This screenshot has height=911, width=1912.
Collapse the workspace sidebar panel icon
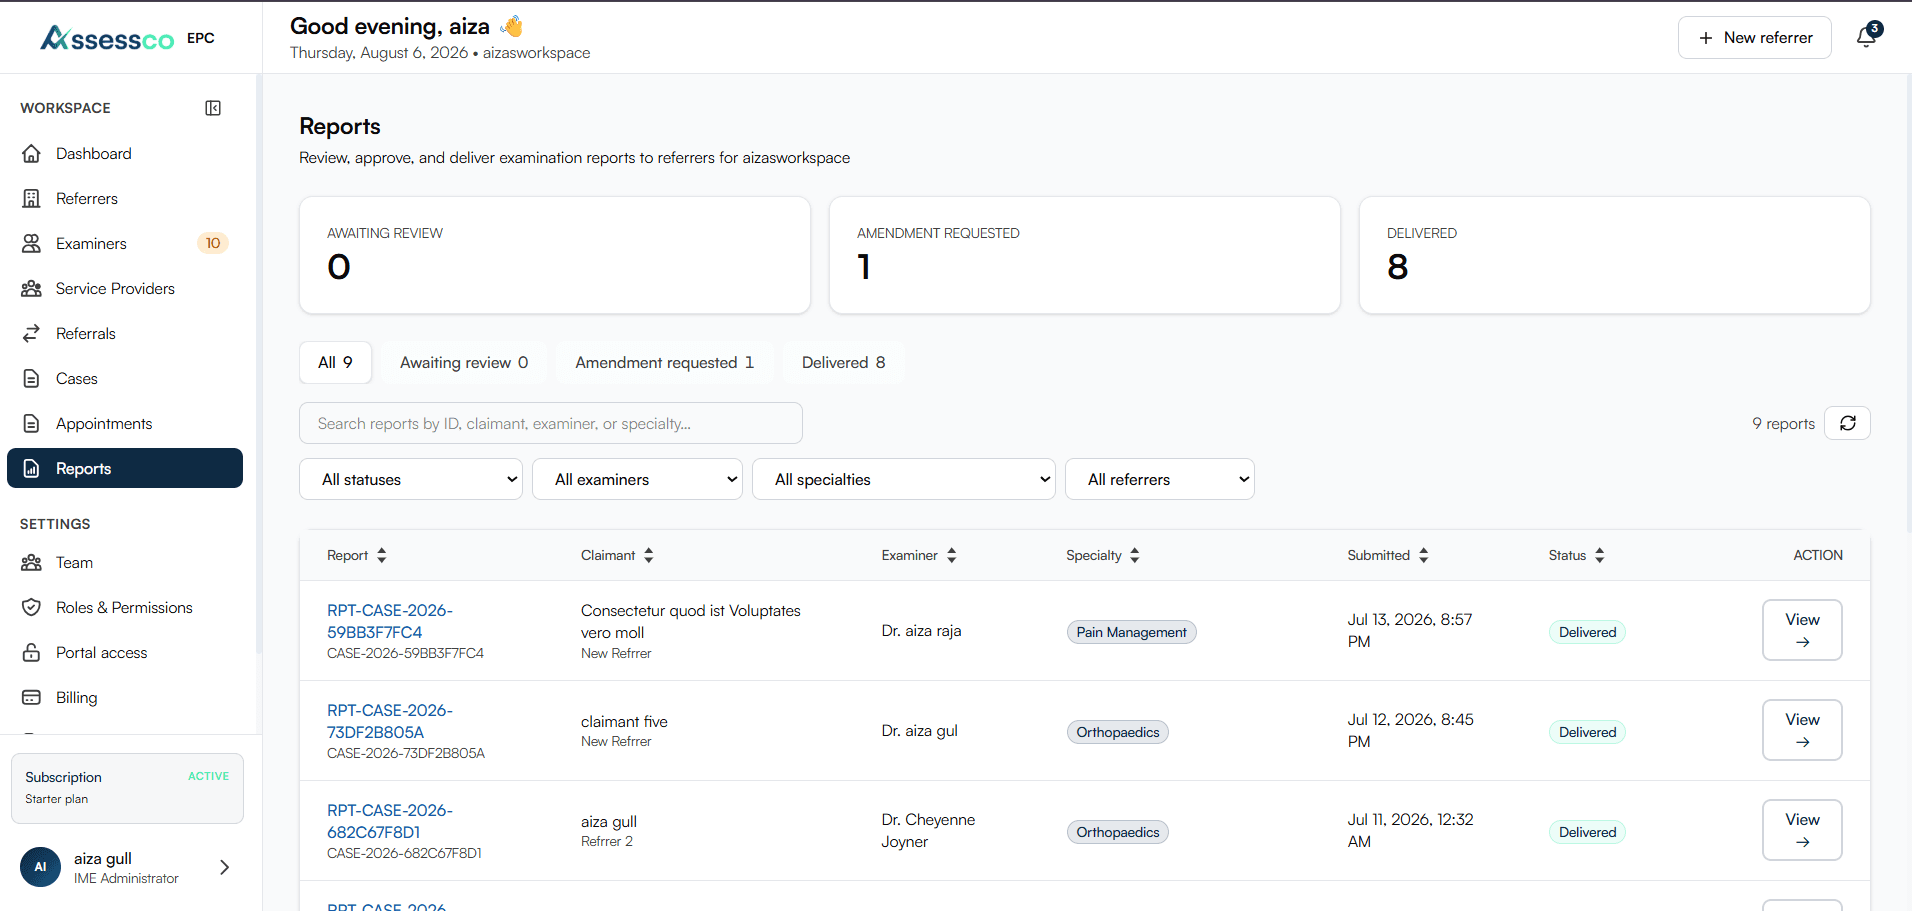click(213, 108)
